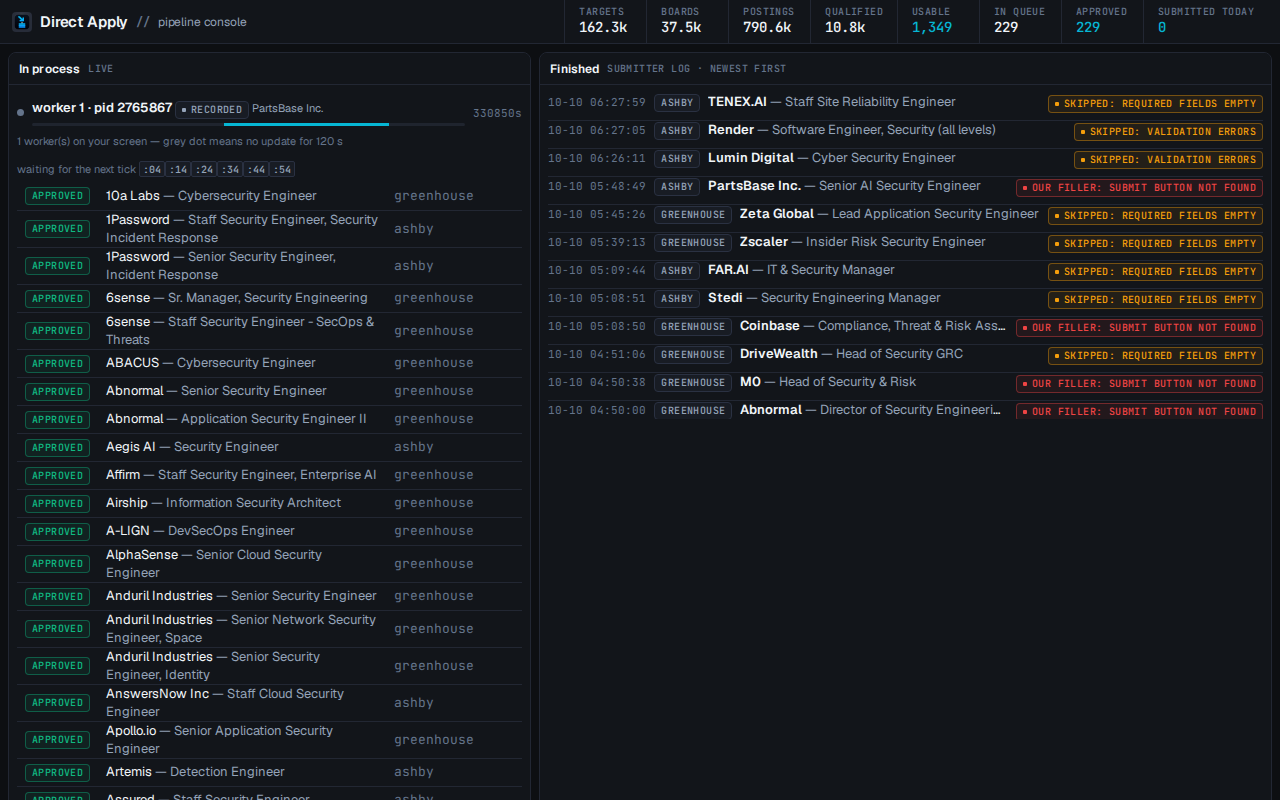Image resolution: width=1280 pixels, height=800 pixels.
Task: Open the TARGETS 162.3k stat tile
Action: click(606, 21)
